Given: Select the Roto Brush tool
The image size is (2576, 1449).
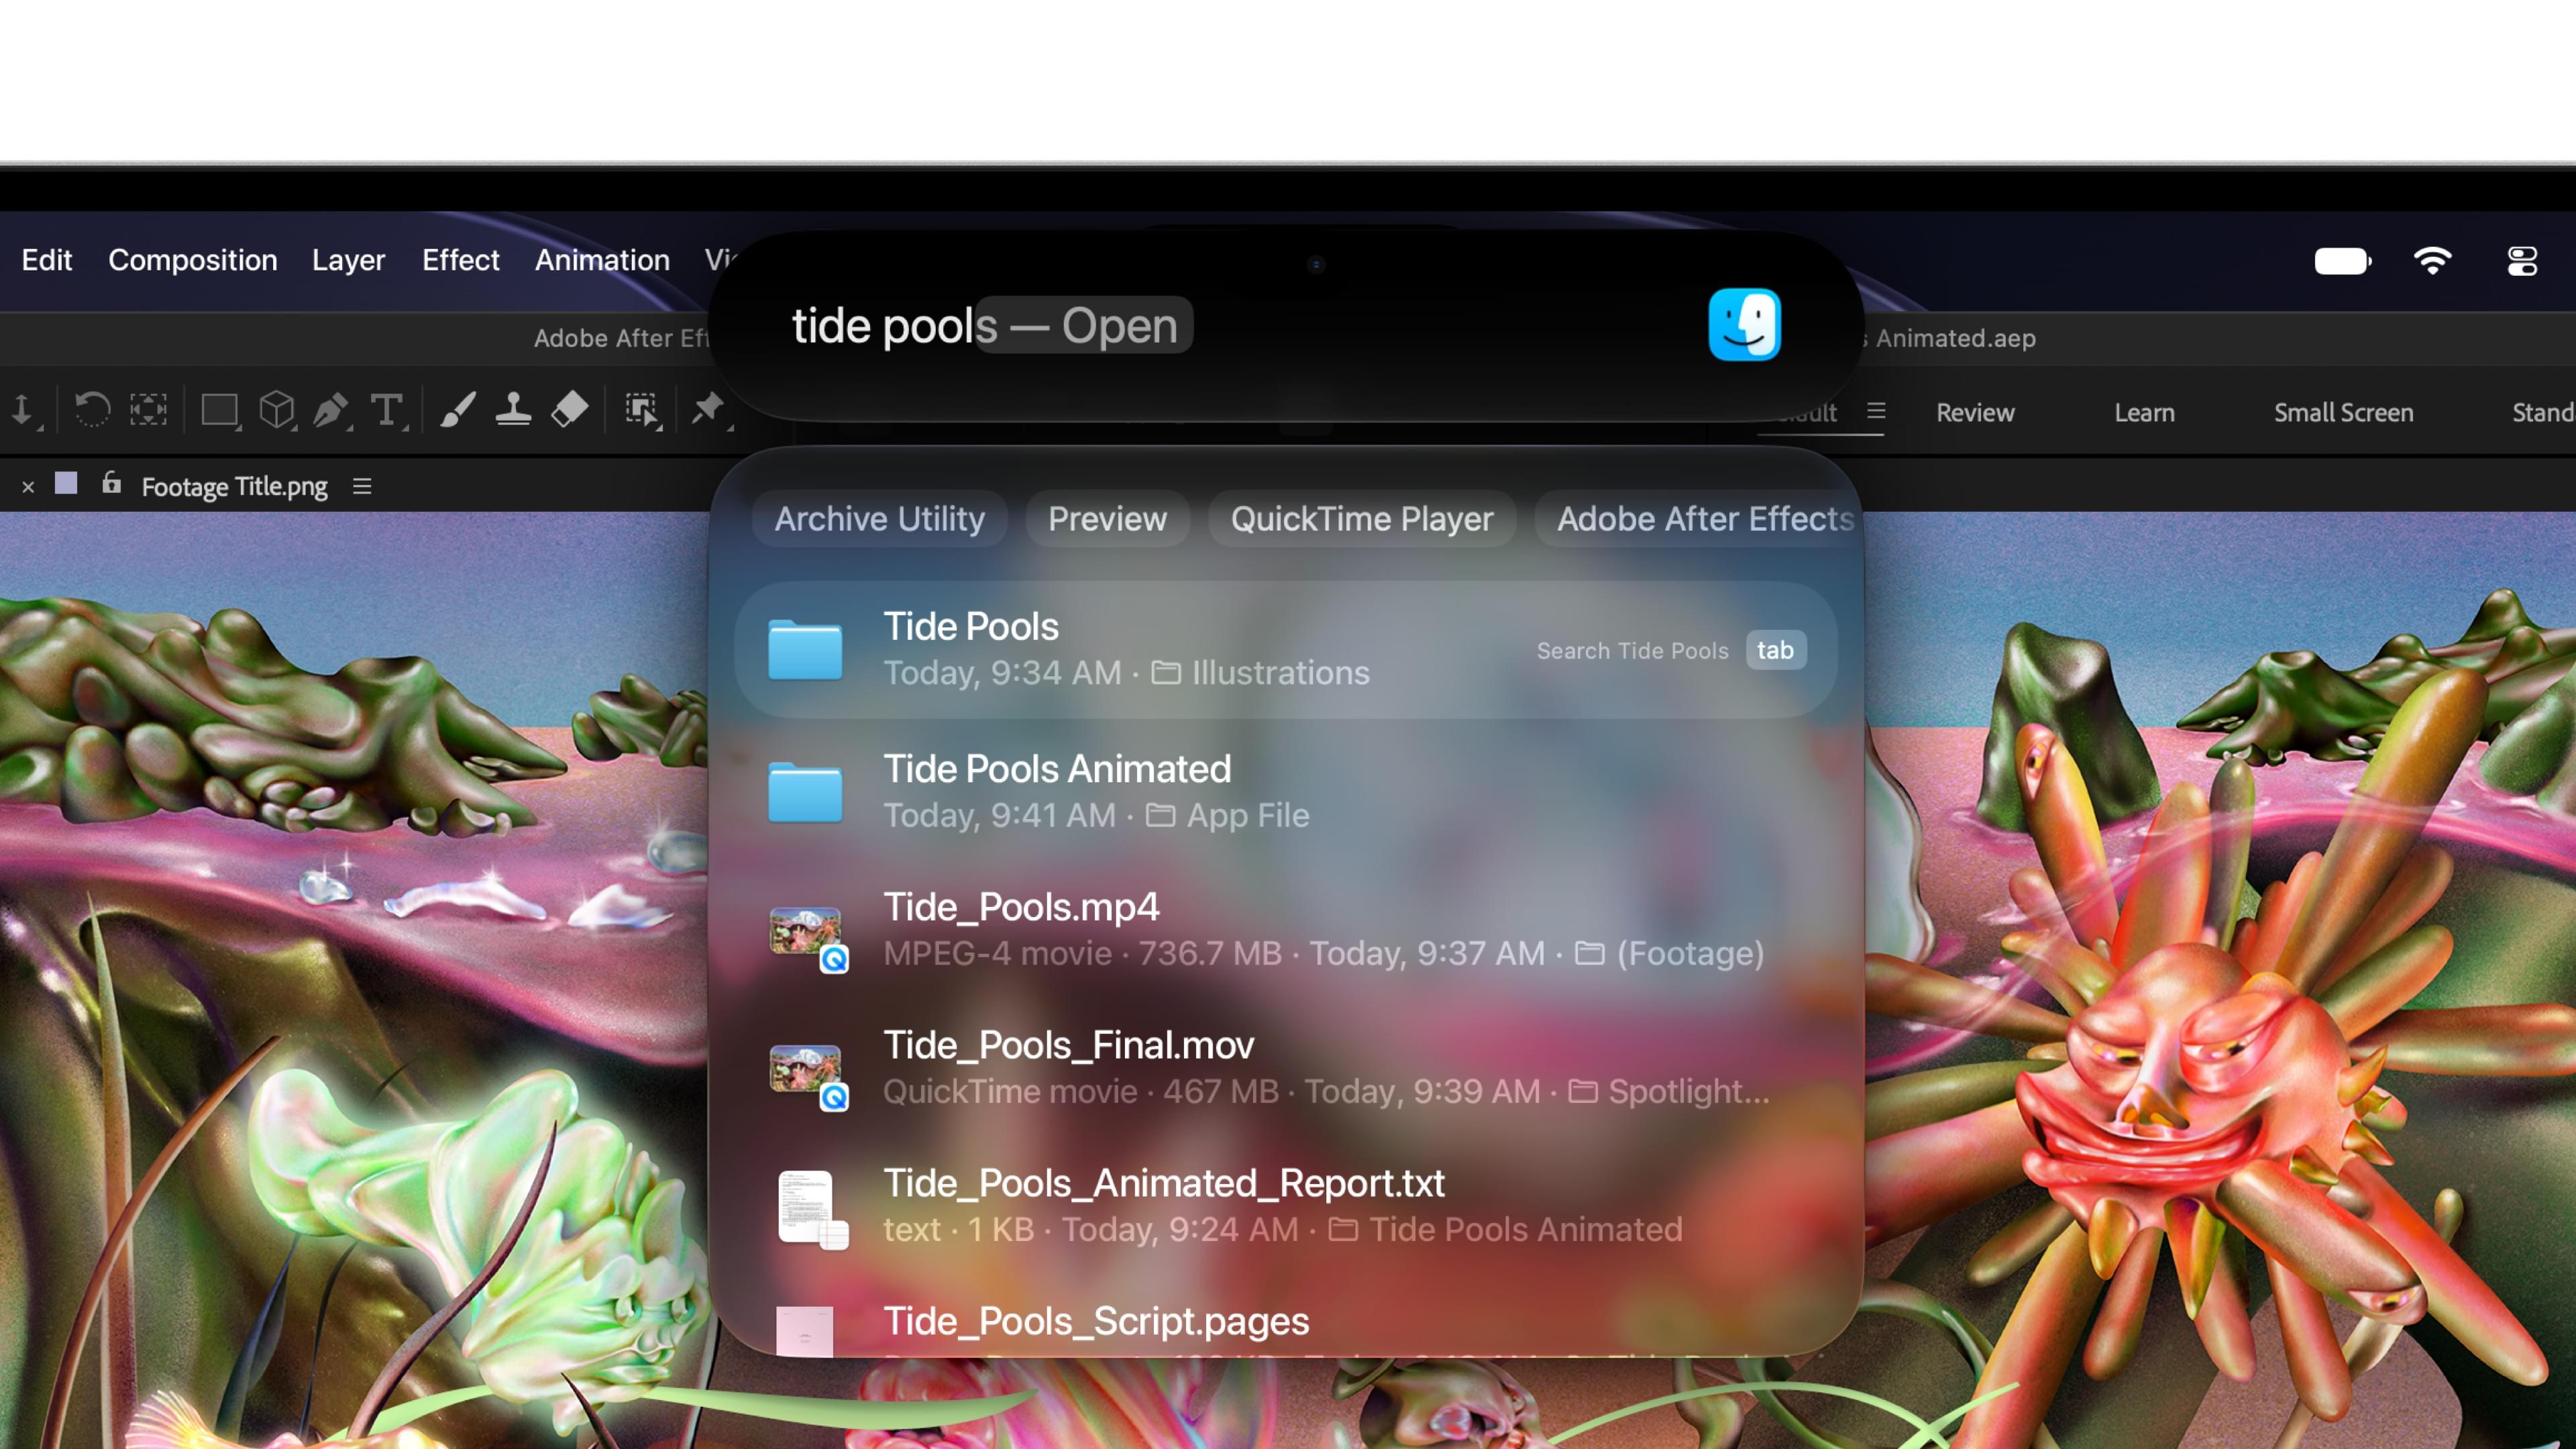Looking at the screenshot, I should (x=642, y=410).
